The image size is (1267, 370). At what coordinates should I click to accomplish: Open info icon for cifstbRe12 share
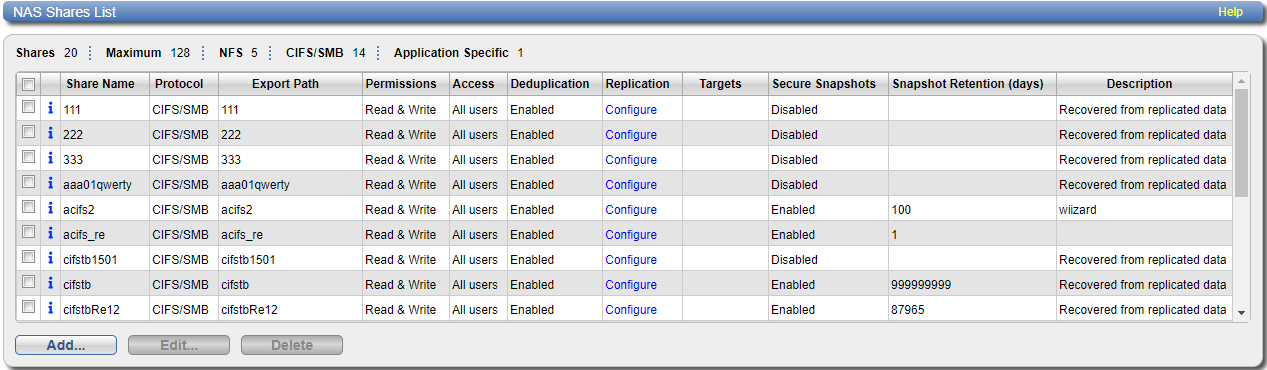[50, 308]
